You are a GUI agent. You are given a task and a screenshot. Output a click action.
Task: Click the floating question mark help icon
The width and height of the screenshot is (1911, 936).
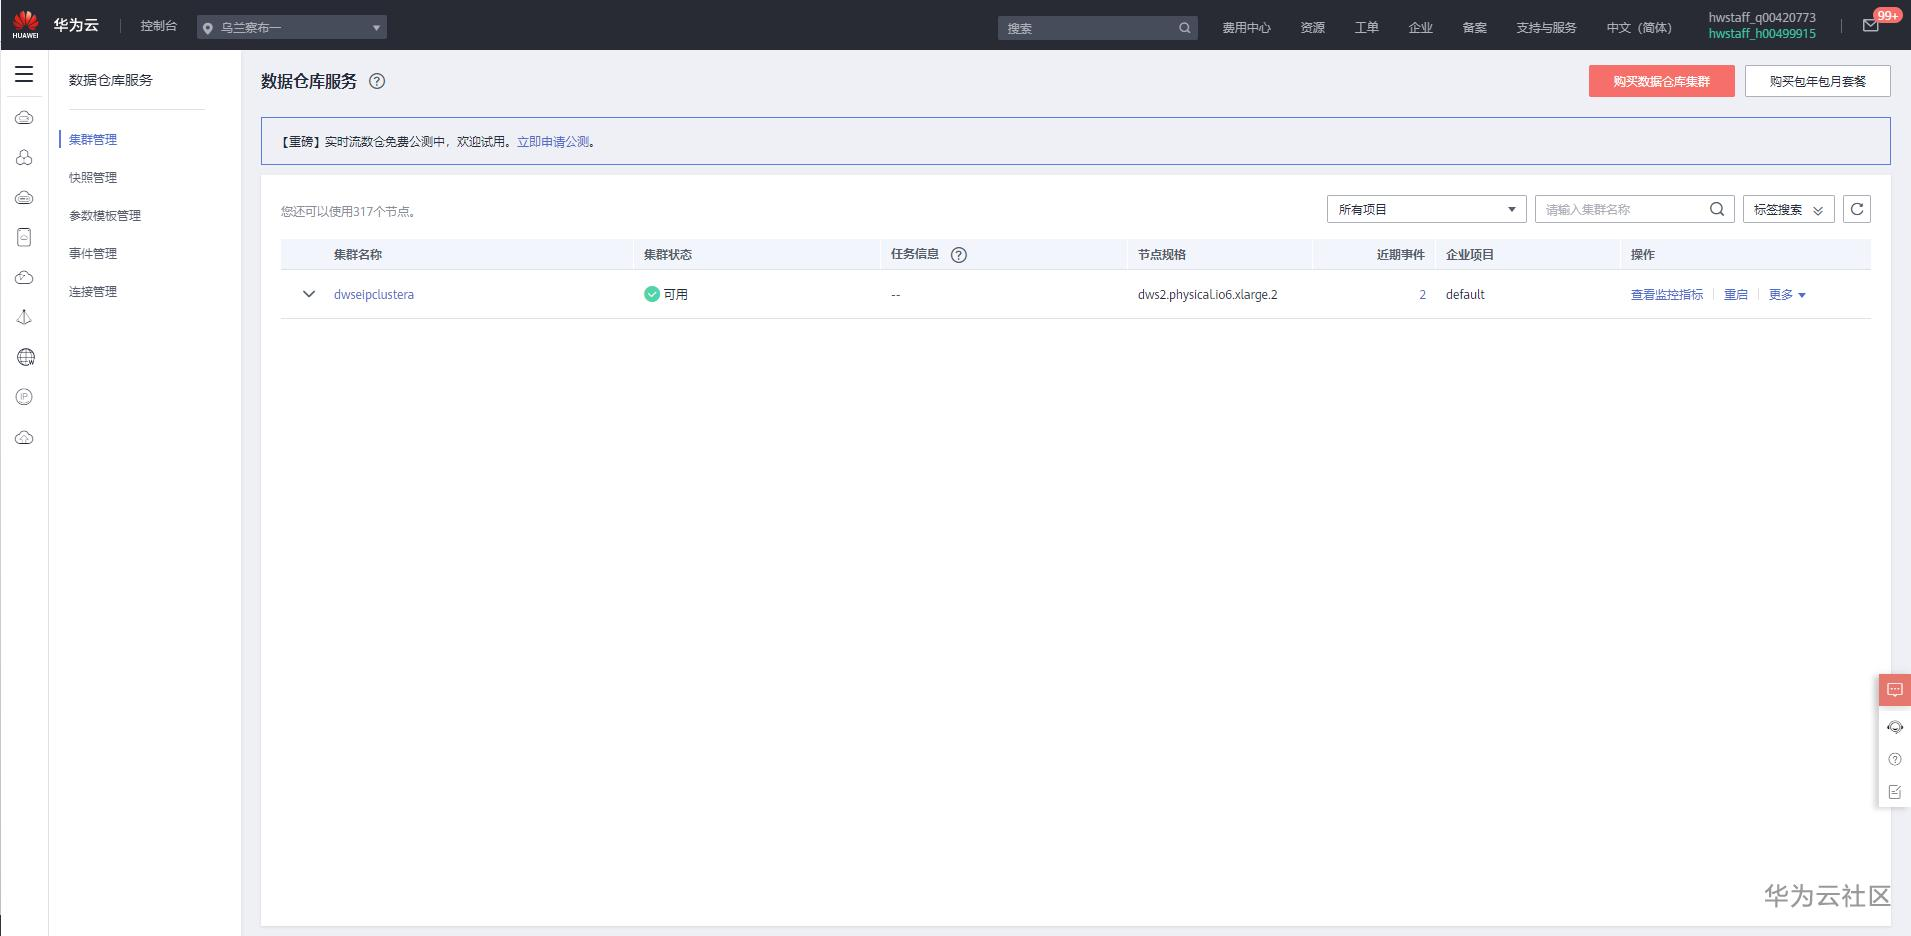[x=1895, y=759]
